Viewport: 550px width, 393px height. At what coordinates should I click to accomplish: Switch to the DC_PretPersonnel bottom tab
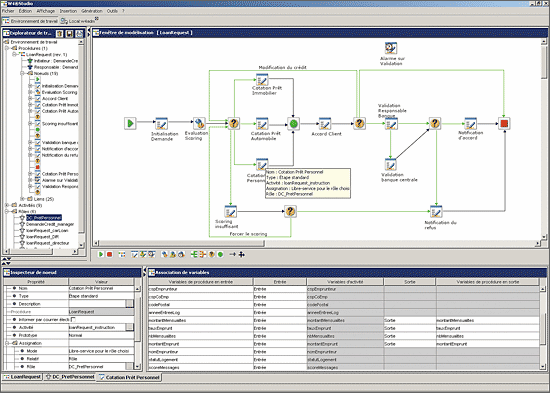point(70,377)
